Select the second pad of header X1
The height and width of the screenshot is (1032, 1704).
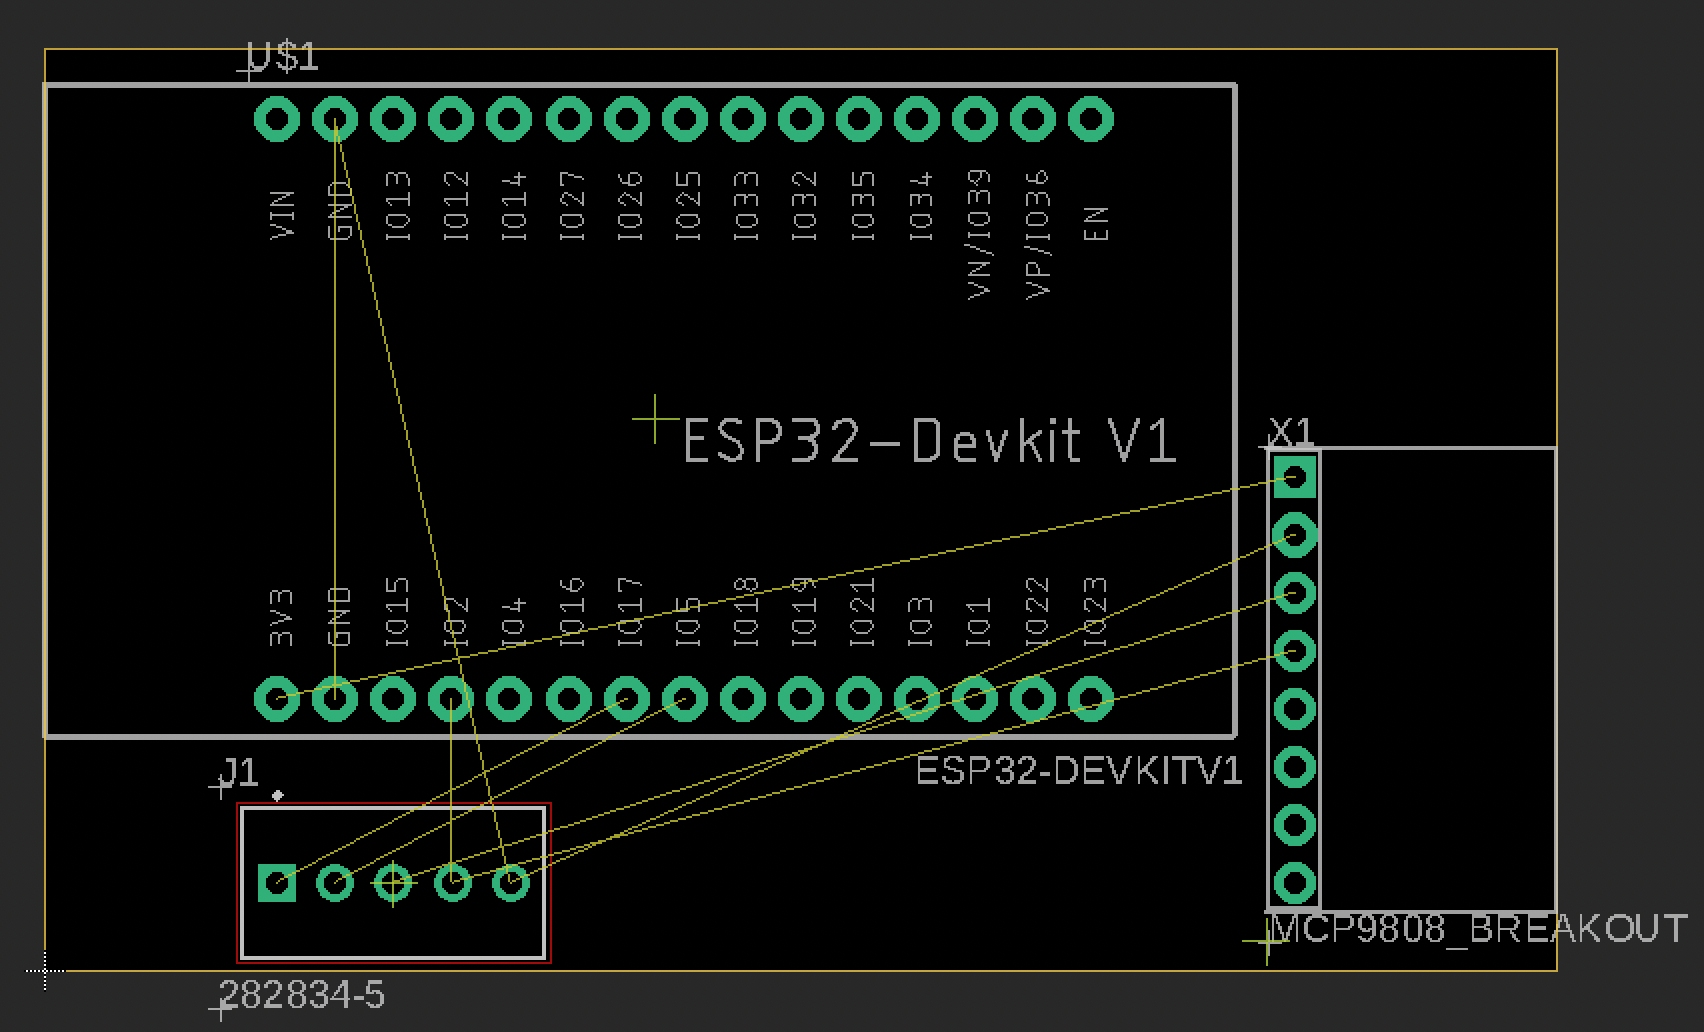click(1295, 535)
